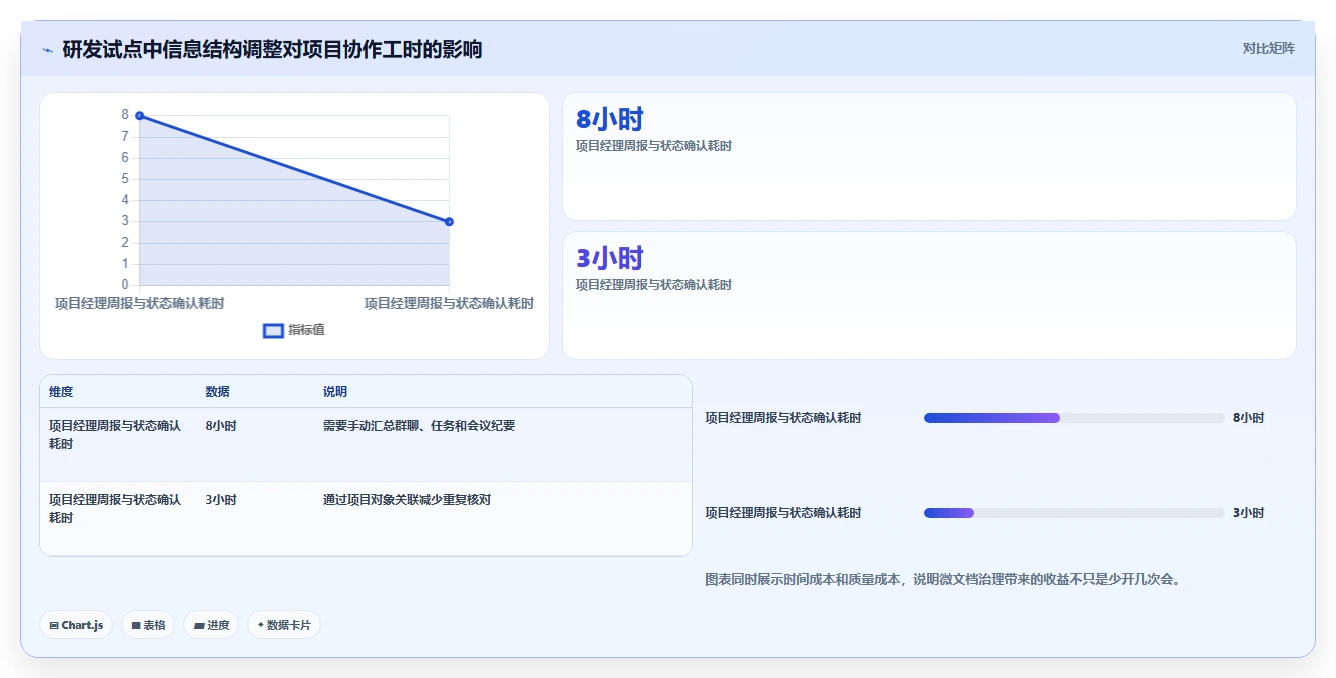Screen dimensions: 1336x678
Task: Click the progress bar for 3小时
Action: pos(1074,513)
